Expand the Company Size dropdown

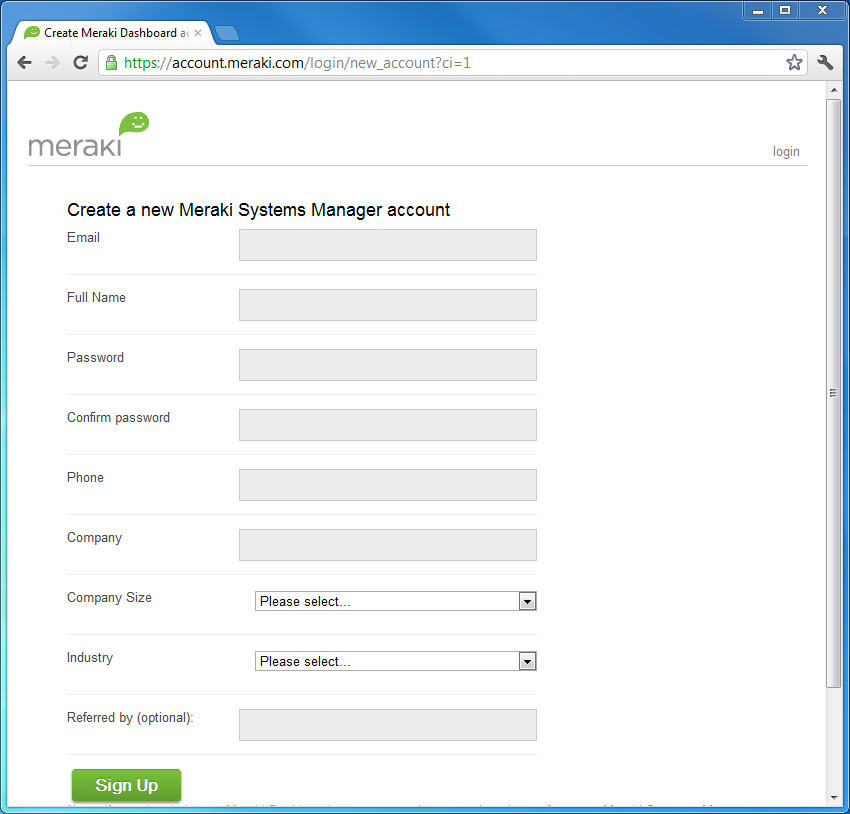[396, 601]
